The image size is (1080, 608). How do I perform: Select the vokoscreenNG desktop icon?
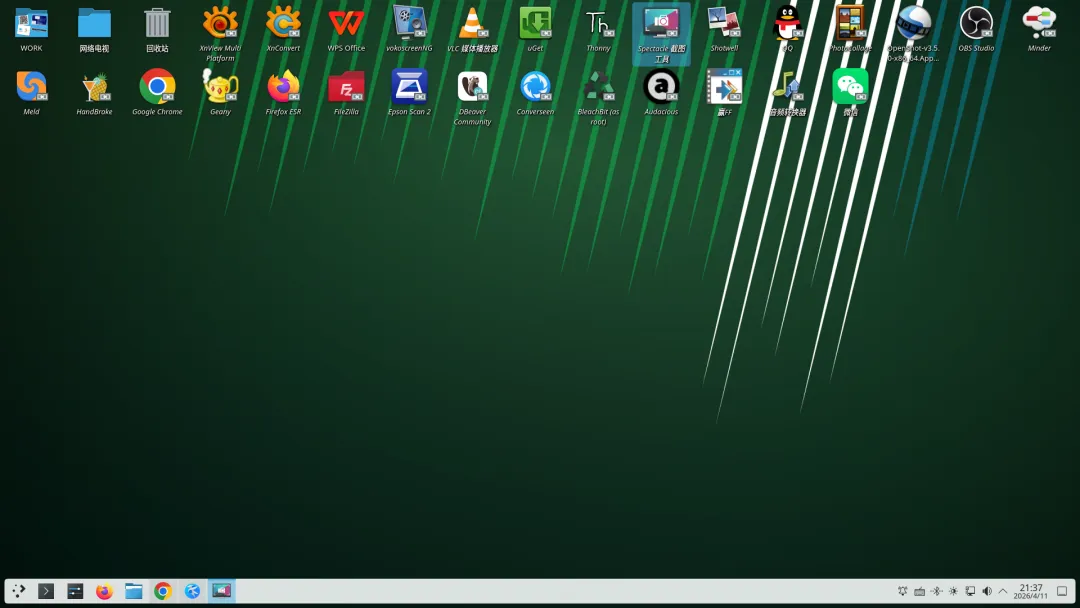click(x=409, y=23)
